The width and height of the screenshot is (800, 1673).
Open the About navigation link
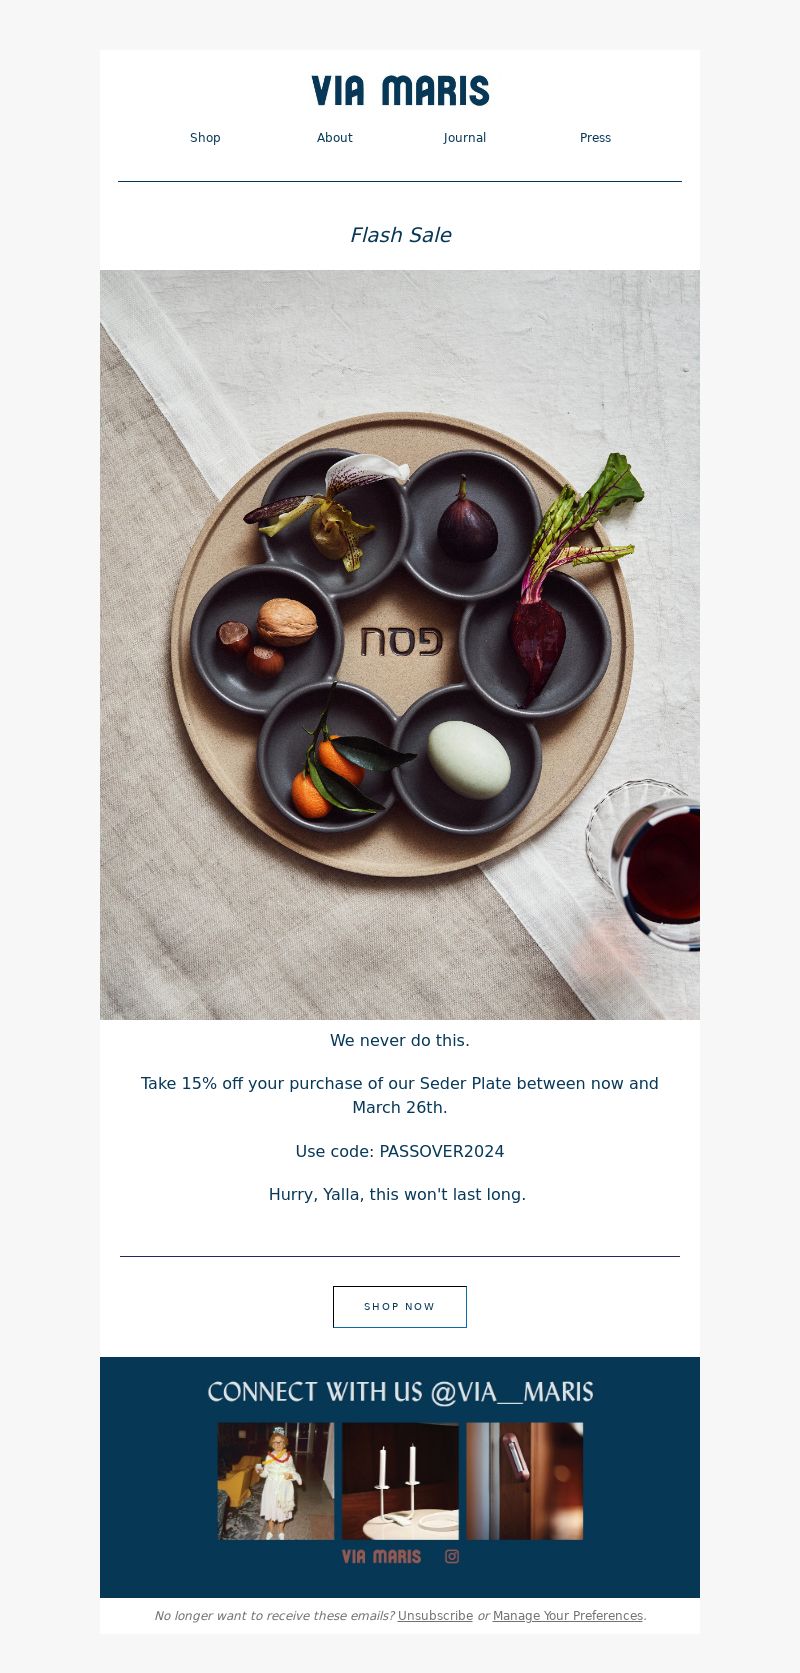pyautogui.click(x=335, y=138)
